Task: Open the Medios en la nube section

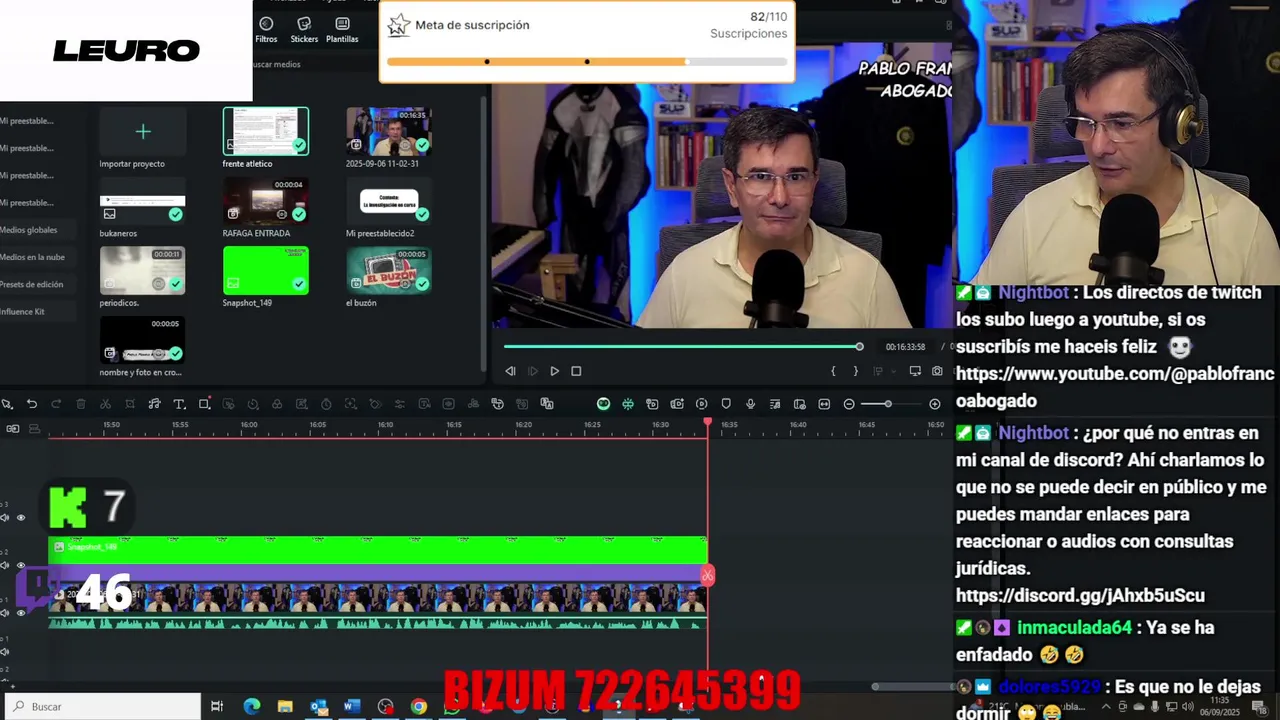Action: [32, 257]
